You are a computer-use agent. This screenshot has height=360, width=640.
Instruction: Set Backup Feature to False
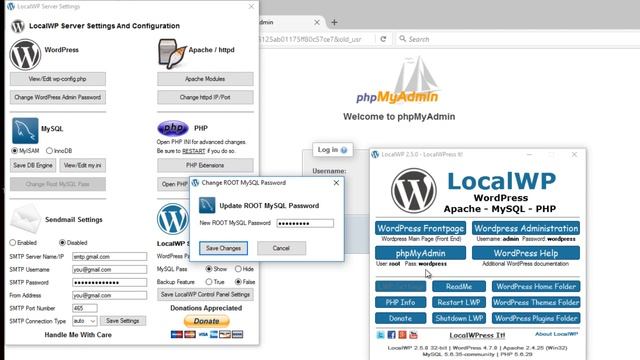tap(238, 282)
